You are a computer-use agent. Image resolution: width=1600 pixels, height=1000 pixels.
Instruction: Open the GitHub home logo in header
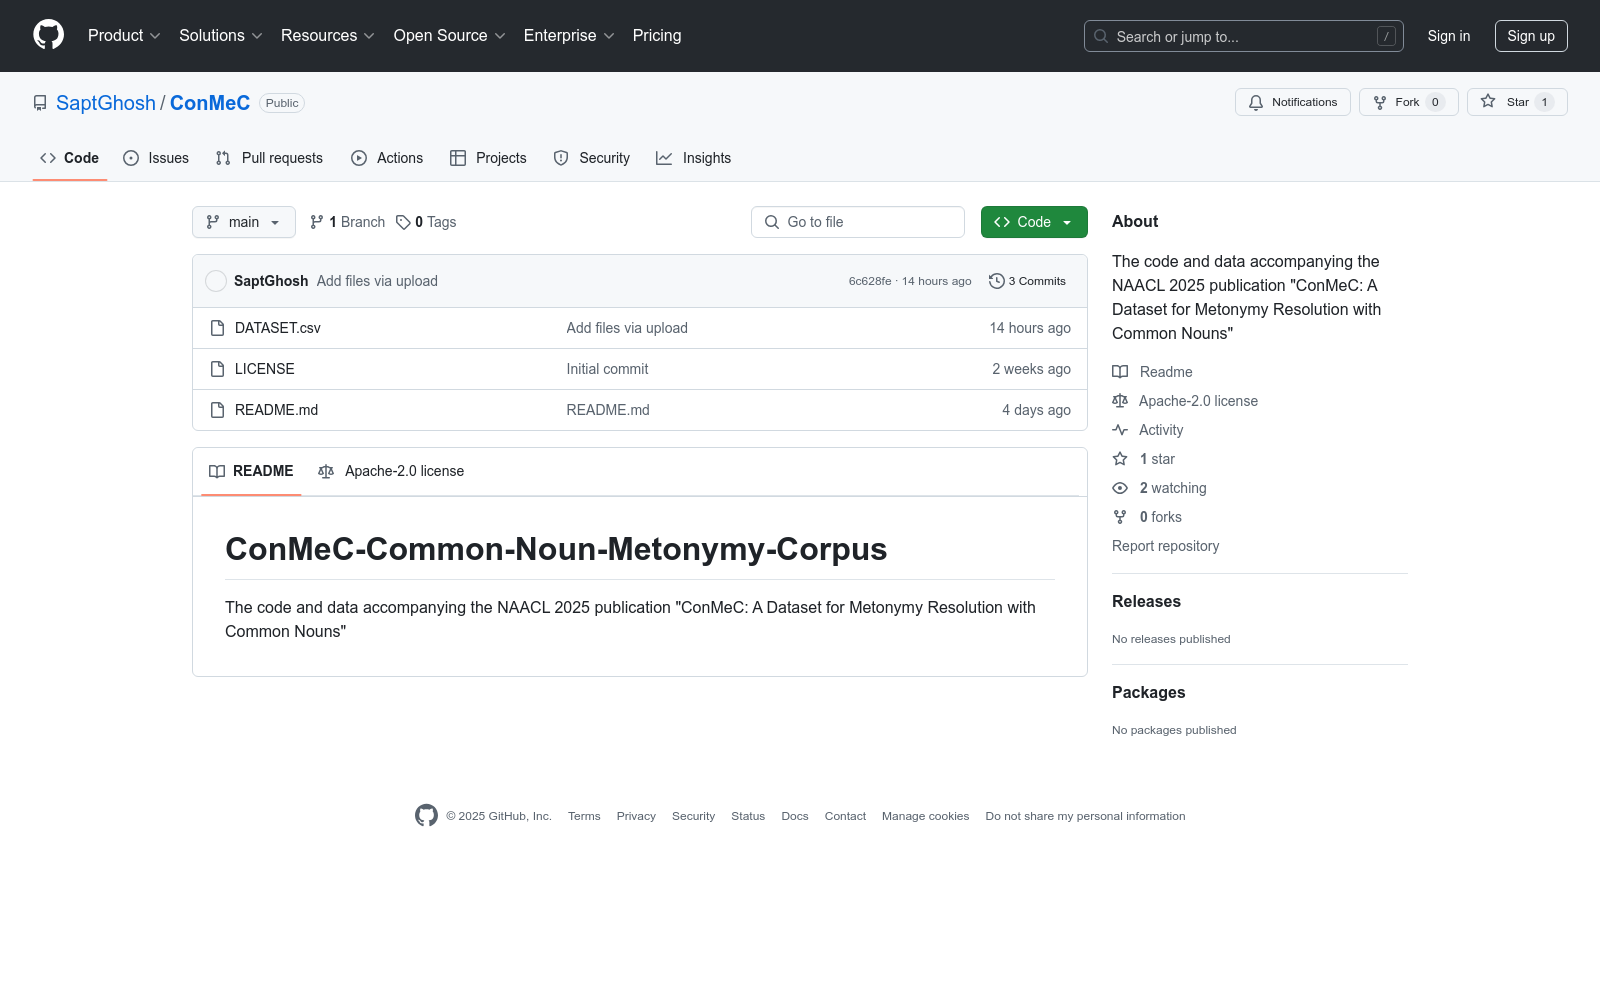48,35
